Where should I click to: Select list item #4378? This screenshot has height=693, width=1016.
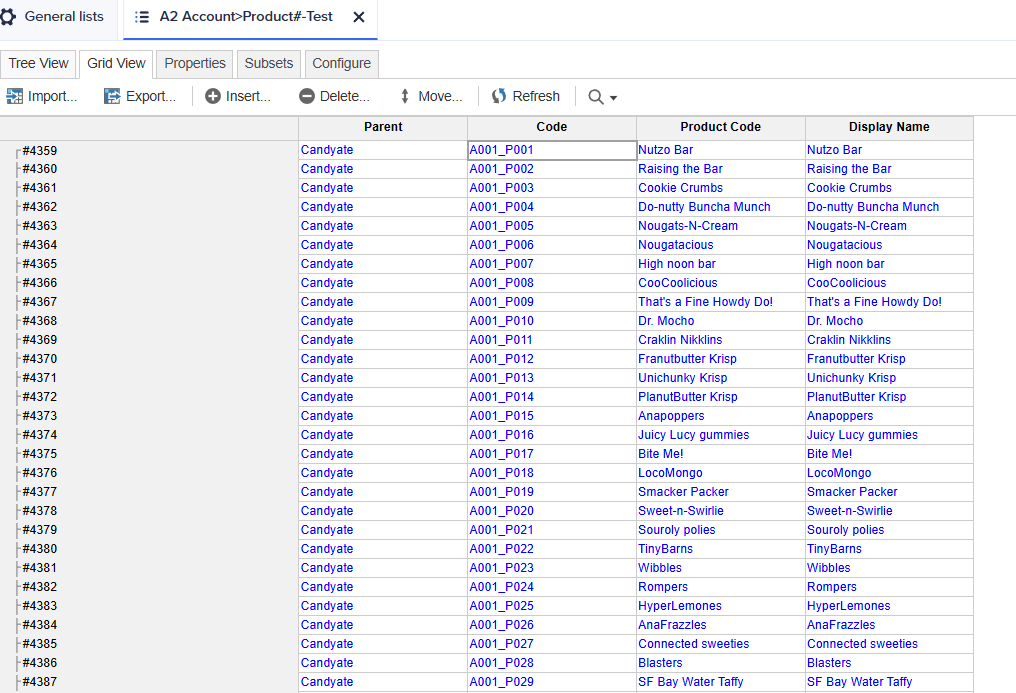40,511
